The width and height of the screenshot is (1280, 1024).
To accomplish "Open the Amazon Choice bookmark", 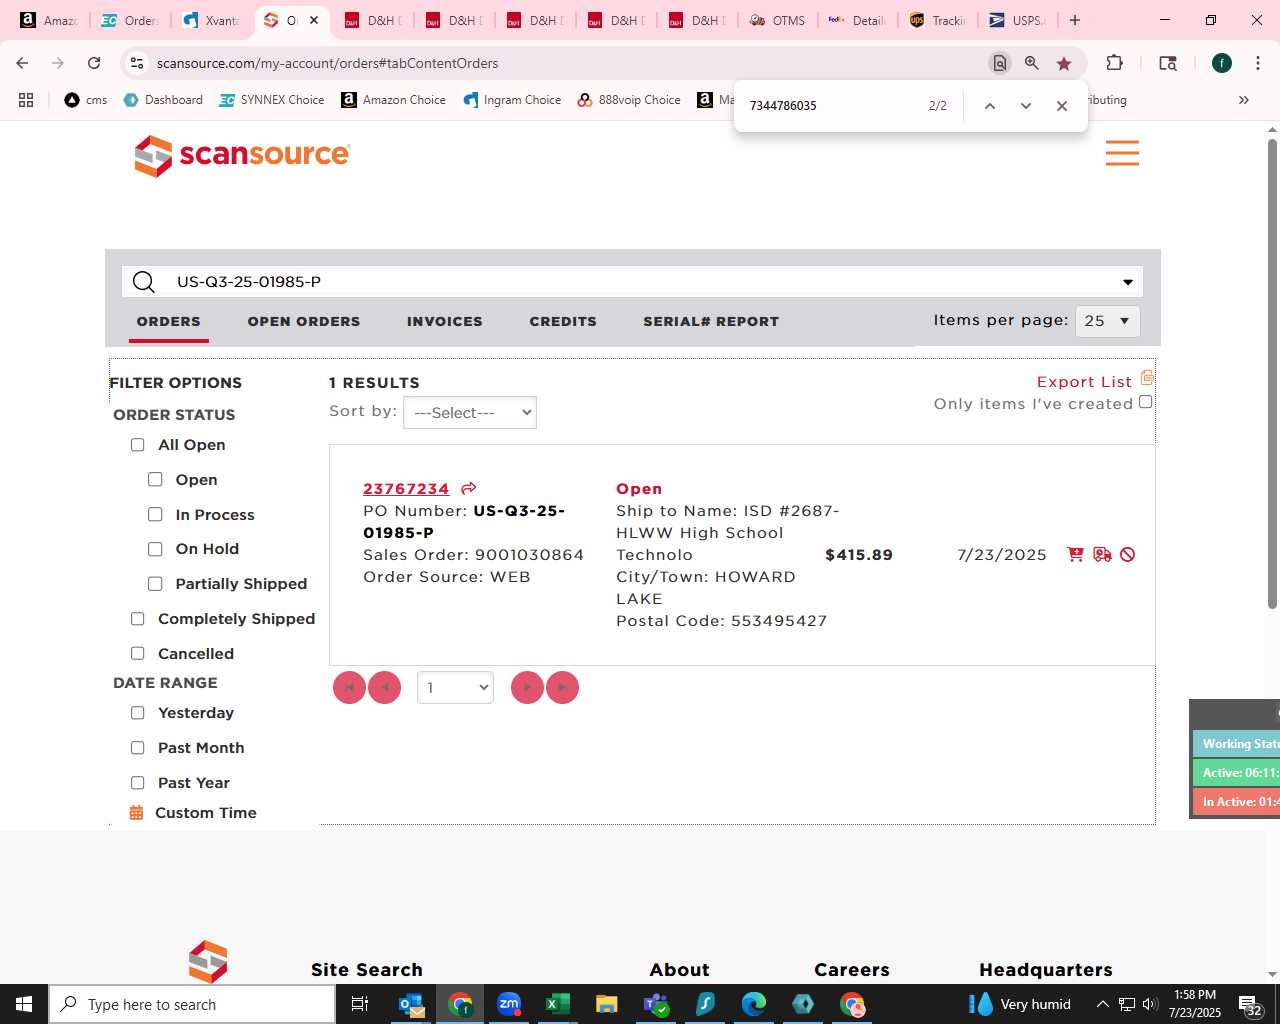I will coord(393,100).
